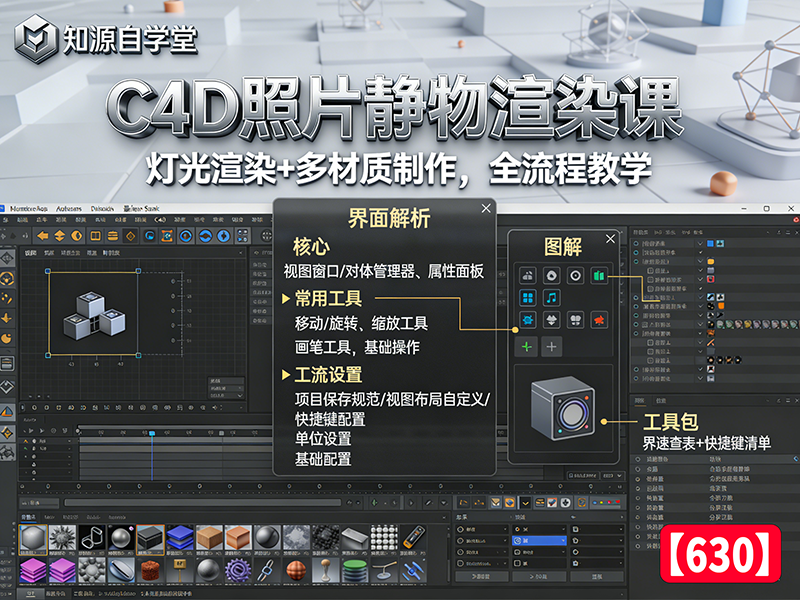Close the 图解 panel

click(x=608, y=240)
